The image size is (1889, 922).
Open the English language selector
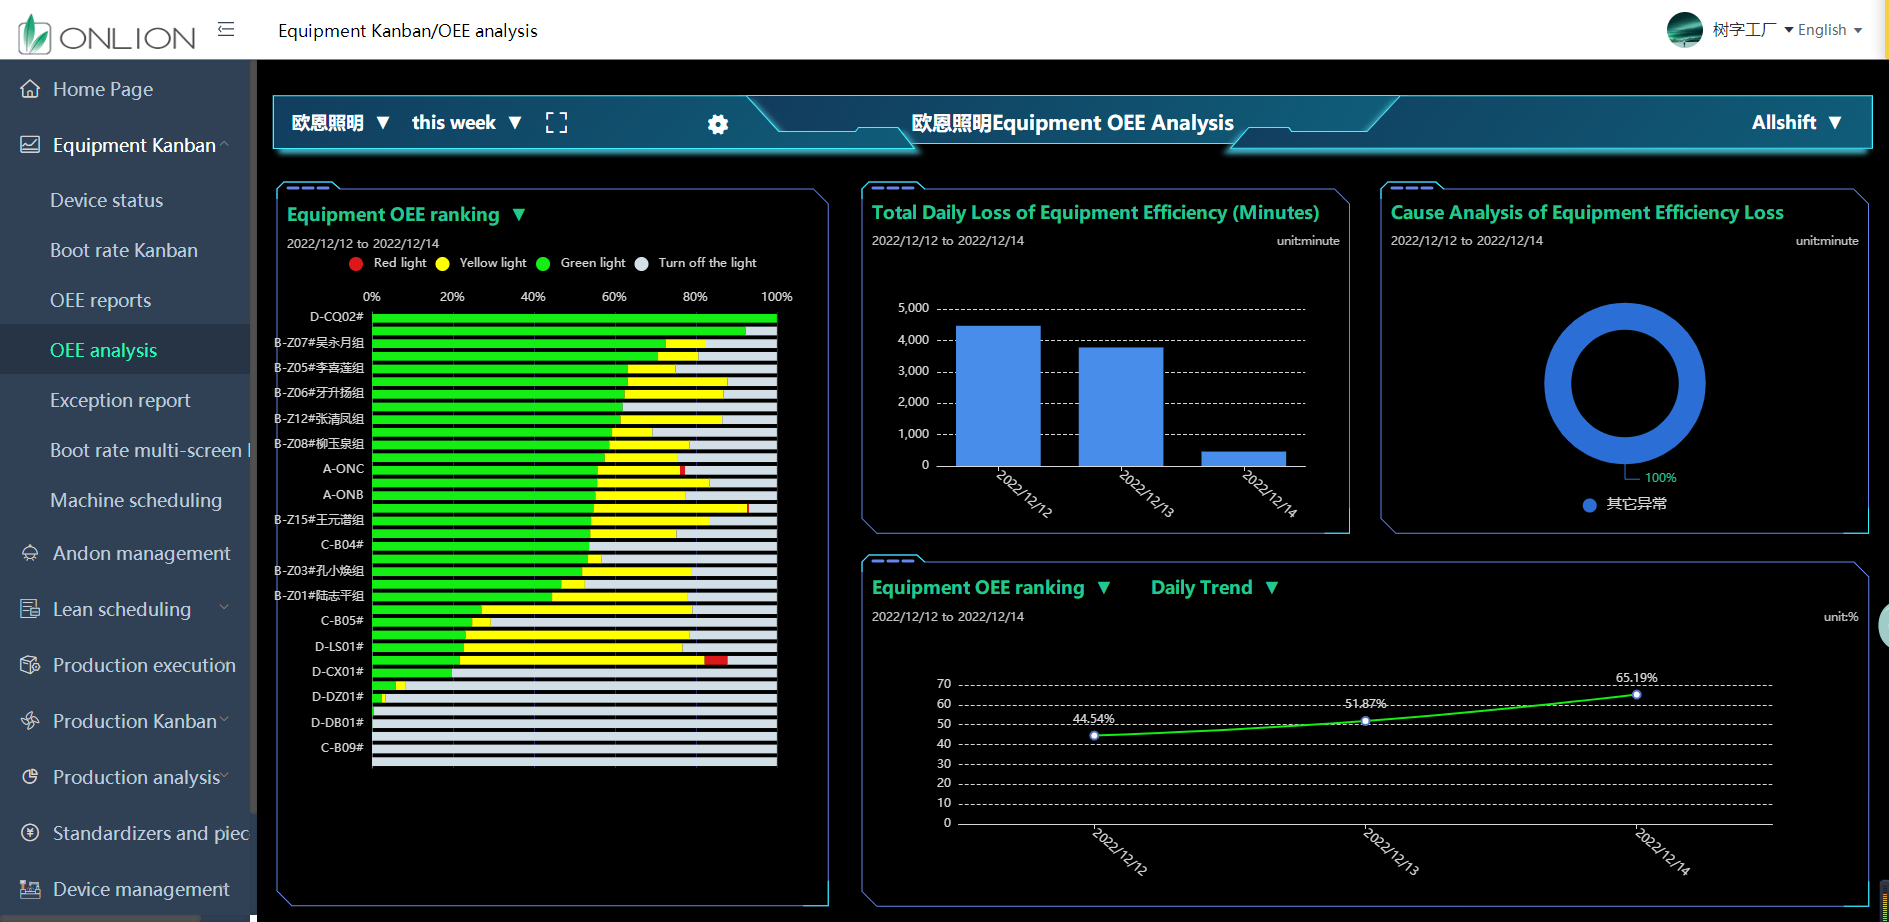point(1829,30)
